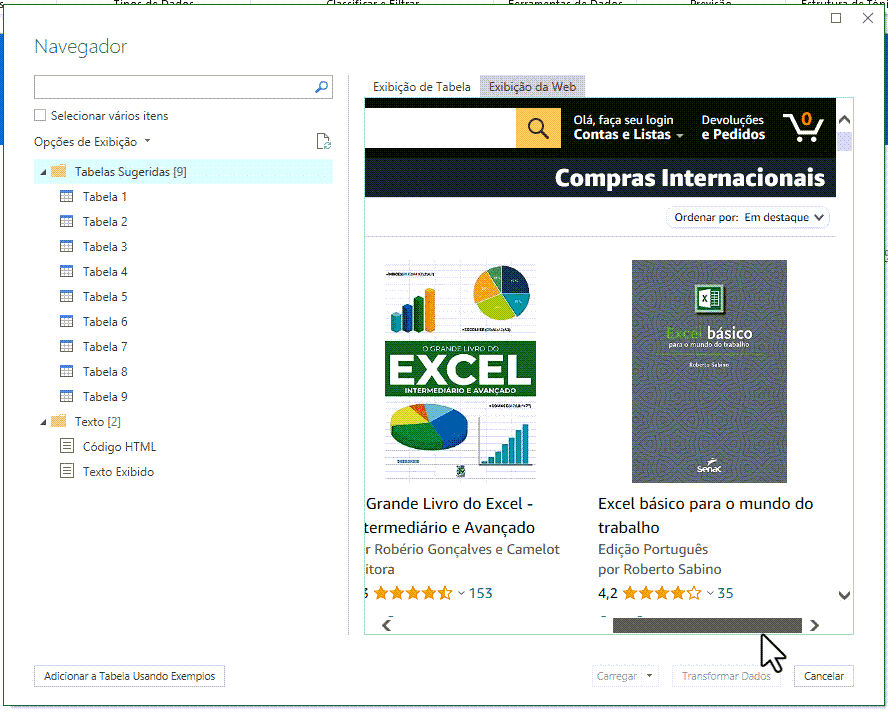Open rating dropdown next to 153 reviews
Viewport: 888px width, 717px height.
point(461,594)
